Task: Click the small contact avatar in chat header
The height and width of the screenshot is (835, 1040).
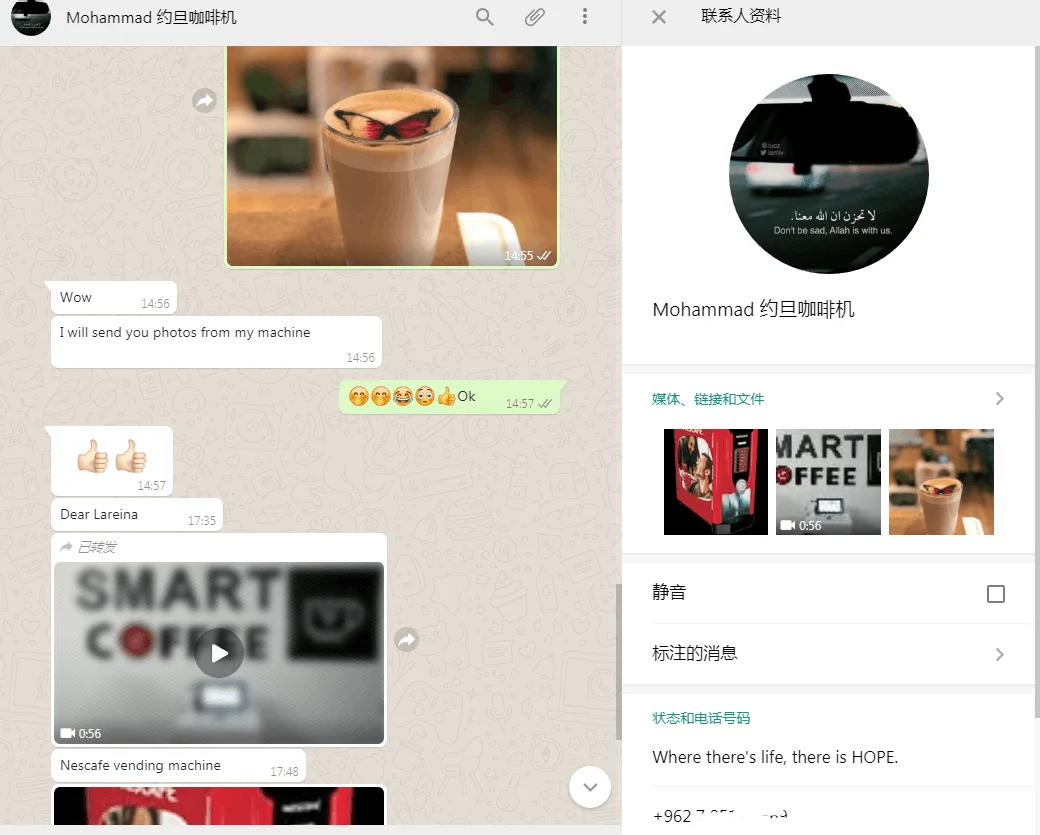Action: pyautogui.click(x=31, y=17)
